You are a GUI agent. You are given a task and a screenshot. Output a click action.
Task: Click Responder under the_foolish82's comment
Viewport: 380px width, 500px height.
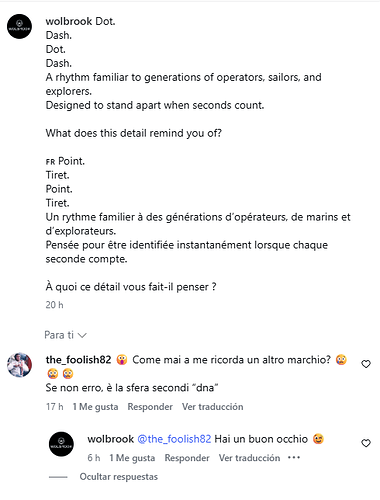(x=150, y=407)
